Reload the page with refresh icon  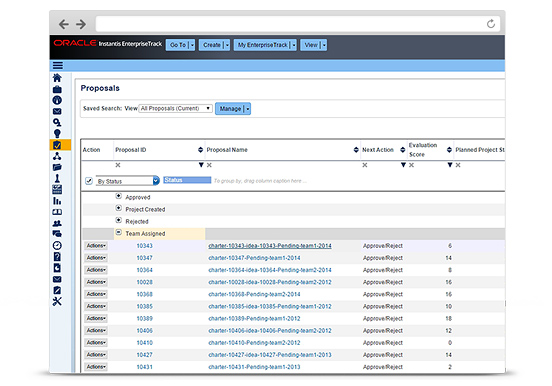491,24
